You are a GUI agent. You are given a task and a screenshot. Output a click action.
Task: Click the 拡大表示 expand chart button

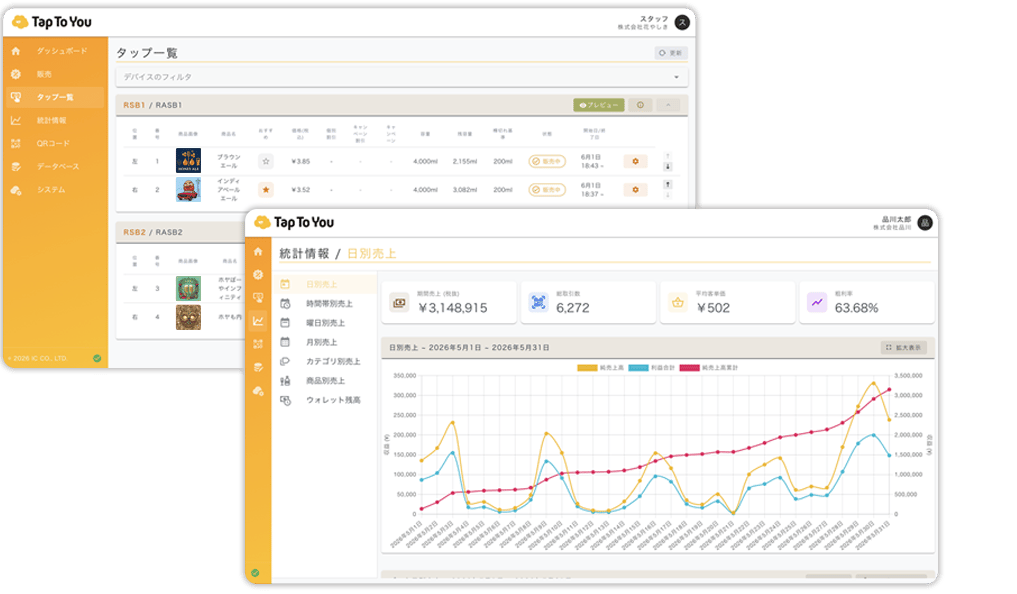tap(903, 348)
